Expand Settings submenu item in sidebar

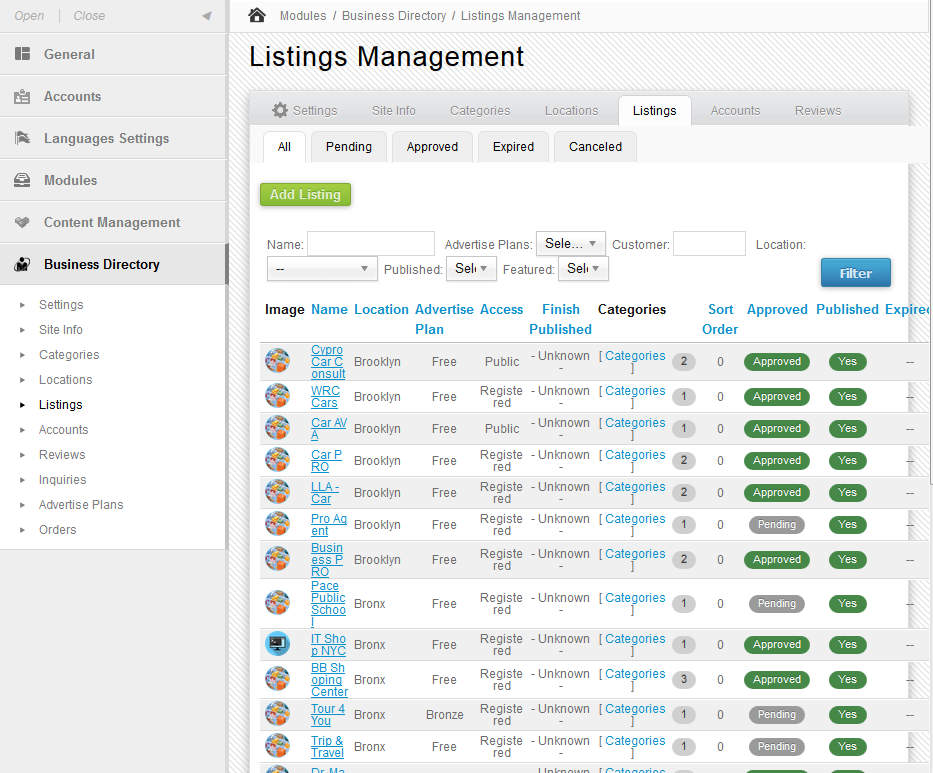[x=61, y=304]
